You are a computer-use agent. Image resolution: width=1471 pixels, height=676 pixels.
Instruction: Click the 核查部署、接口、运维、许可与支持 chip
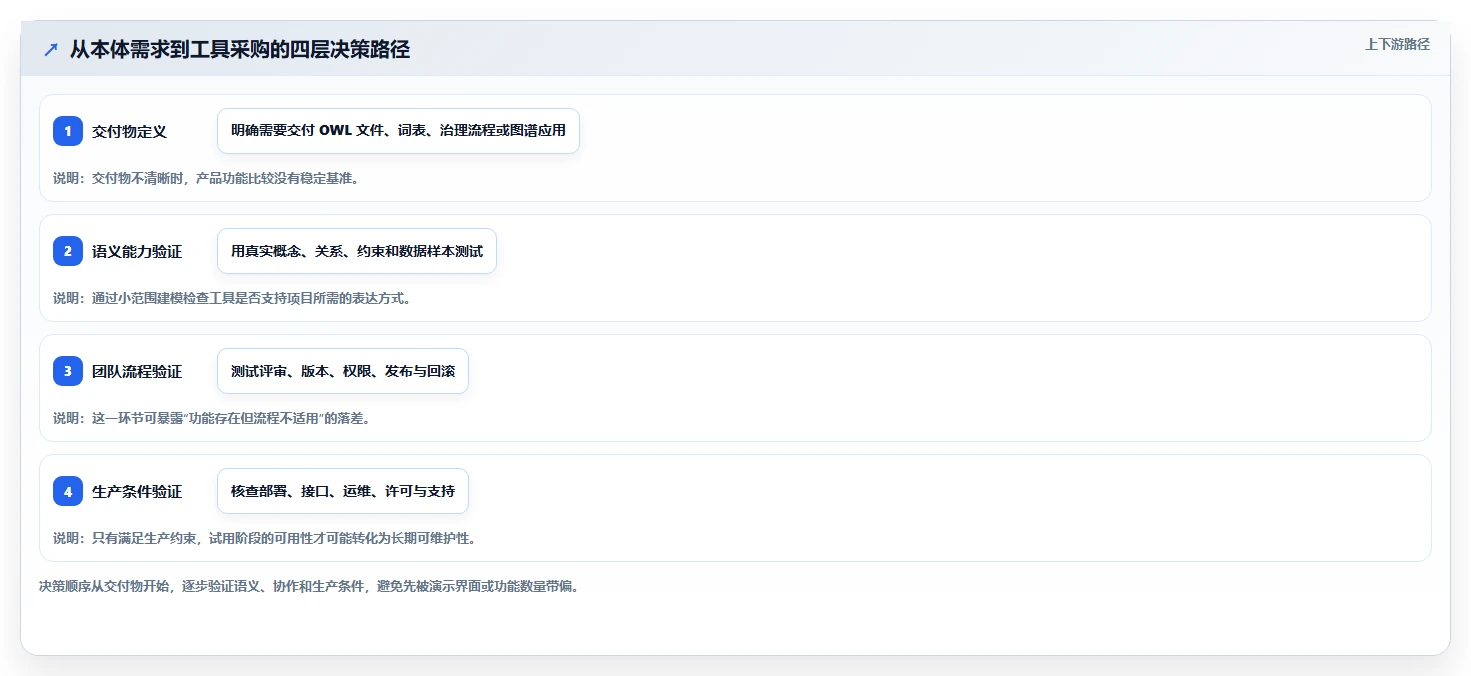click(343, 491)
